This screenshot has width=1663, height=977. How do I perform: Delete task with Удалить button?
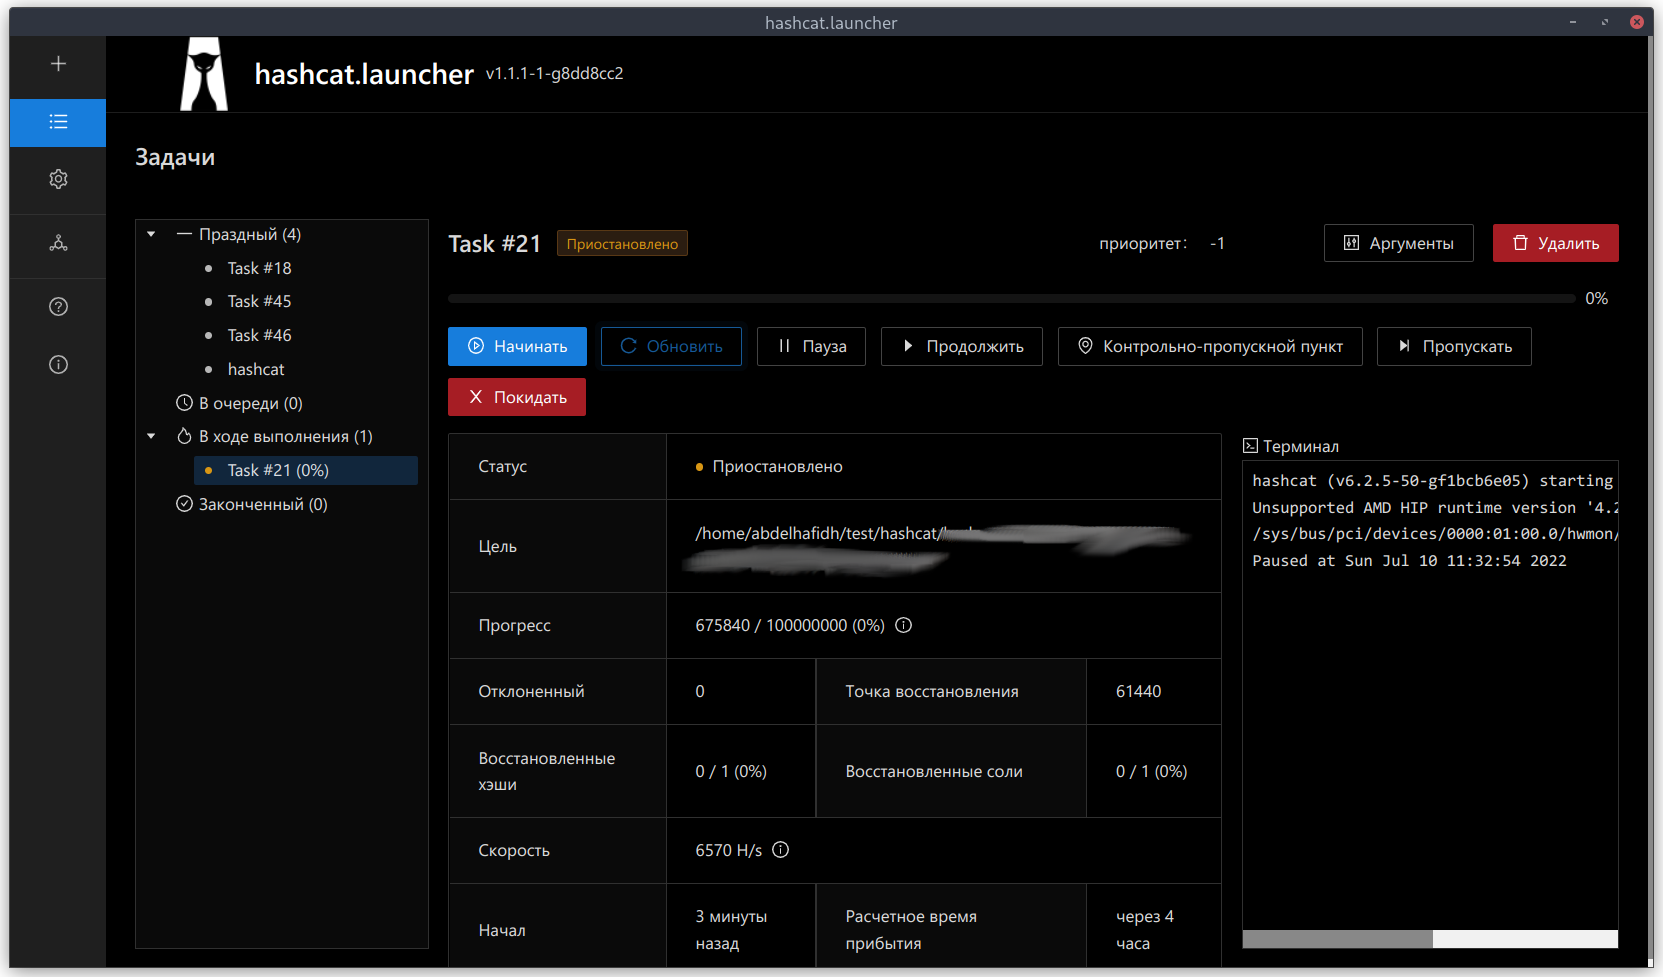coord(1555,243)
